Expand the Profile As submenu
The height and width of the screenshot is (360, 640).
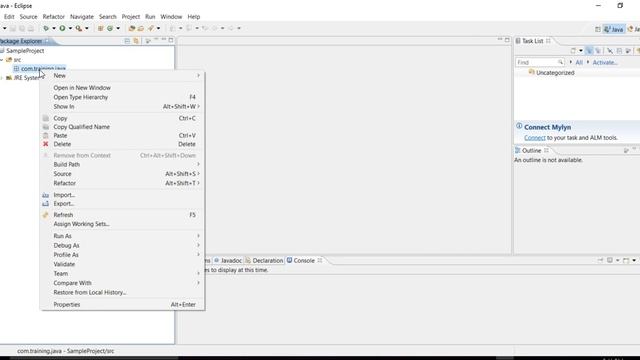pyautogui.click(x=122, y=255)
